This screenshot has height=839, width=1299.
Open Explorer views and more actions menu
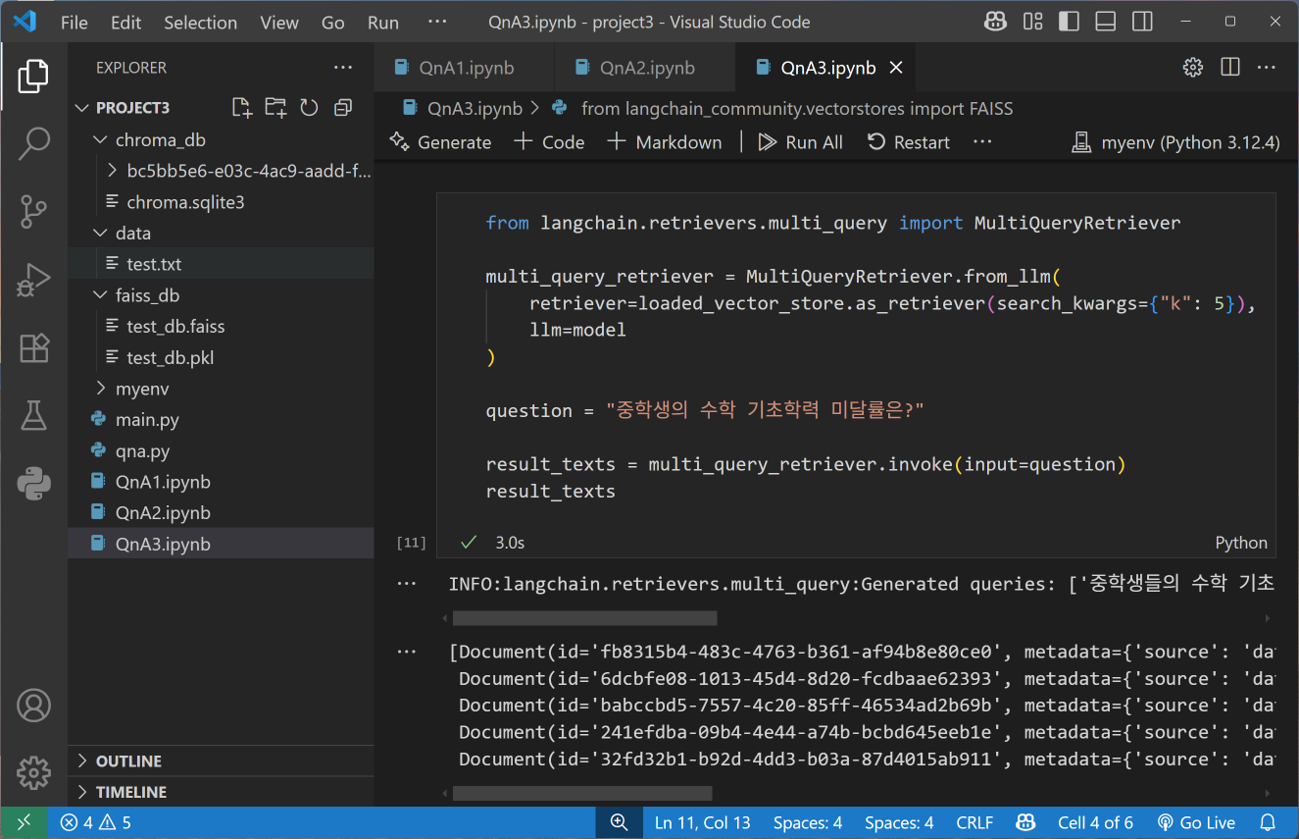[x=343, y=67]
